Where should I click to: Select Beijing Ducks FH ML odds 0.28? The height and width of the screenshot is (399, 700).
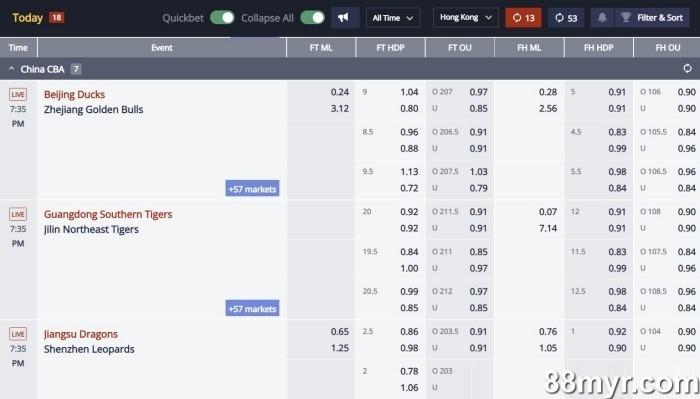pyautogui.click(x=548, y=92)
